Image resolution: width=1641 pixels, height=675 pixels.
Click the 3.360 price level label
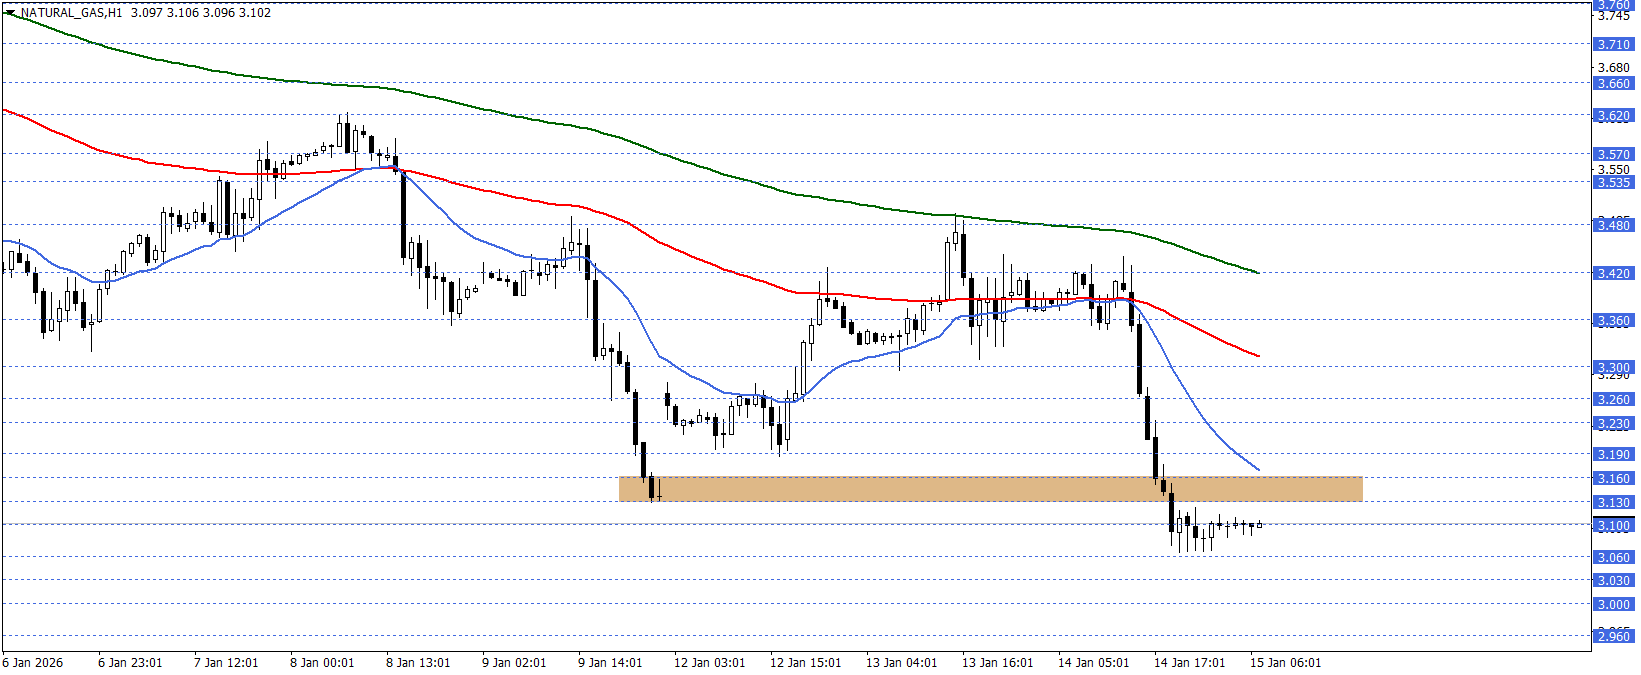click(1612, 321)
